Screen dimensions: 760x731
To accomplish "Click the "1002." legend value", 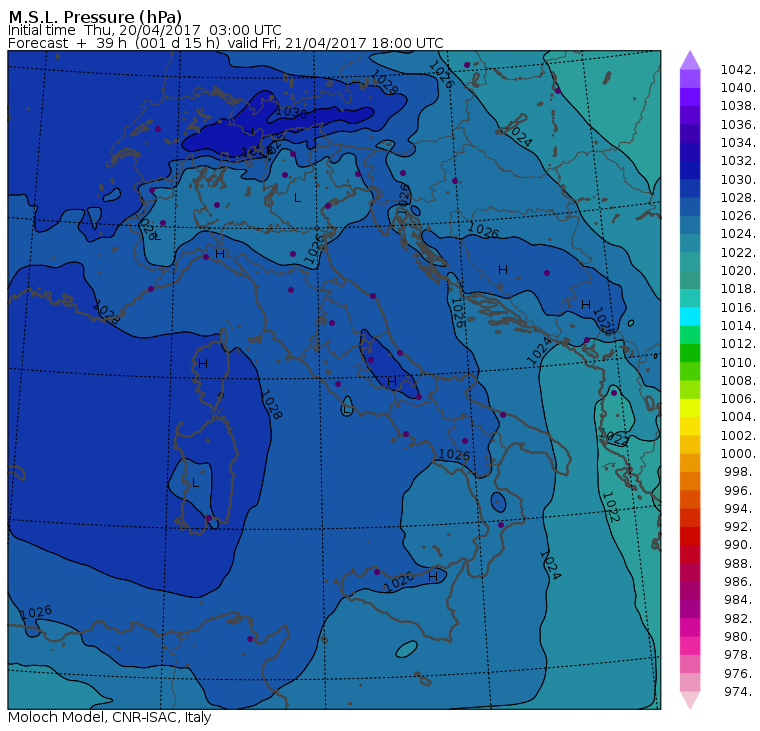I will 738,436.
